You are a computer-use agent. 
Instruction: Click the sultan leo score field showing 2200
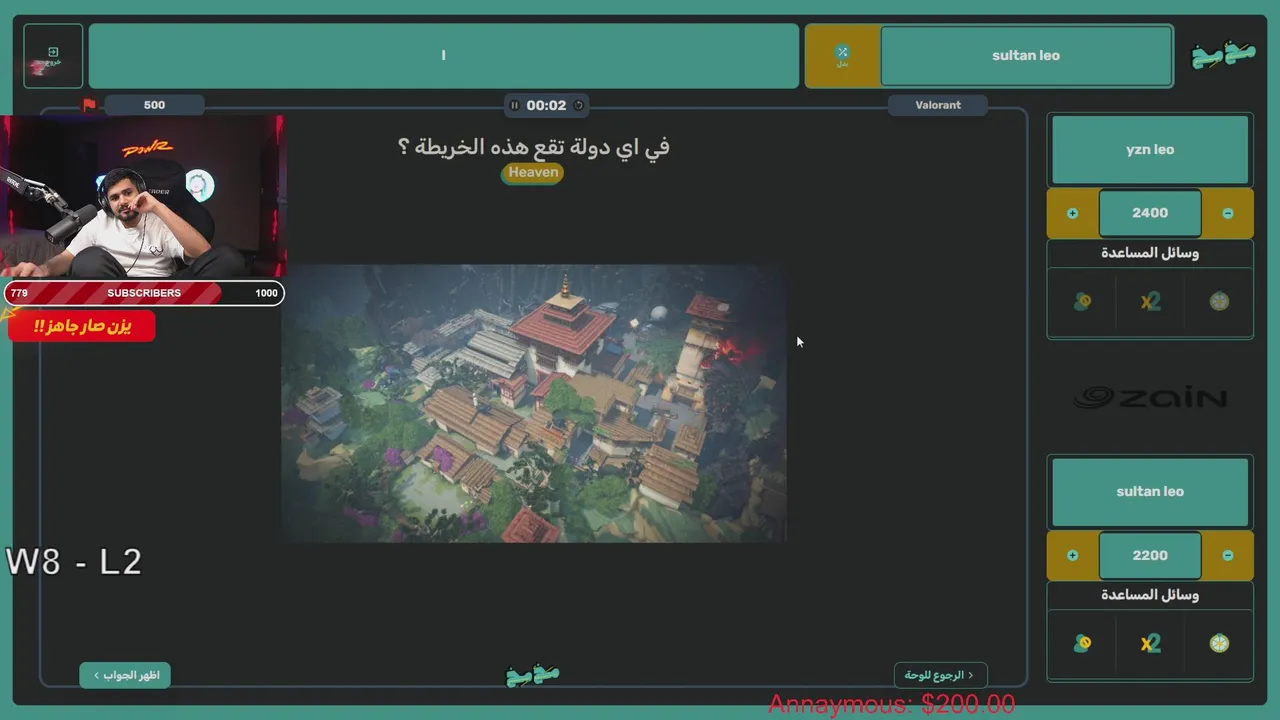1150,555
